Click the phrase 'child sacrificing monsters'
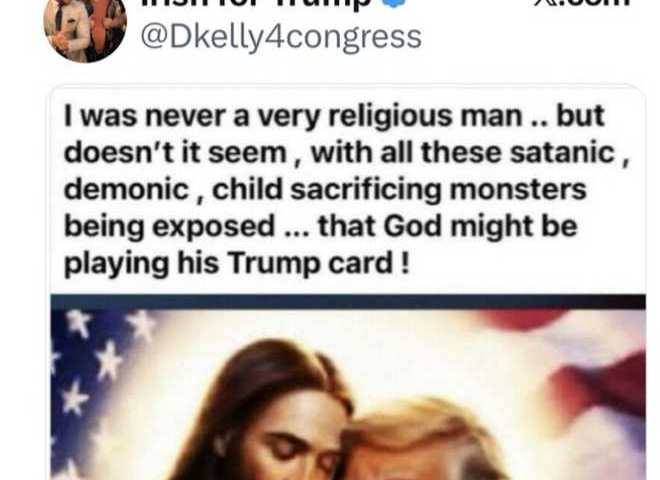This screenshot has height=480, width=660. point(399,190)
